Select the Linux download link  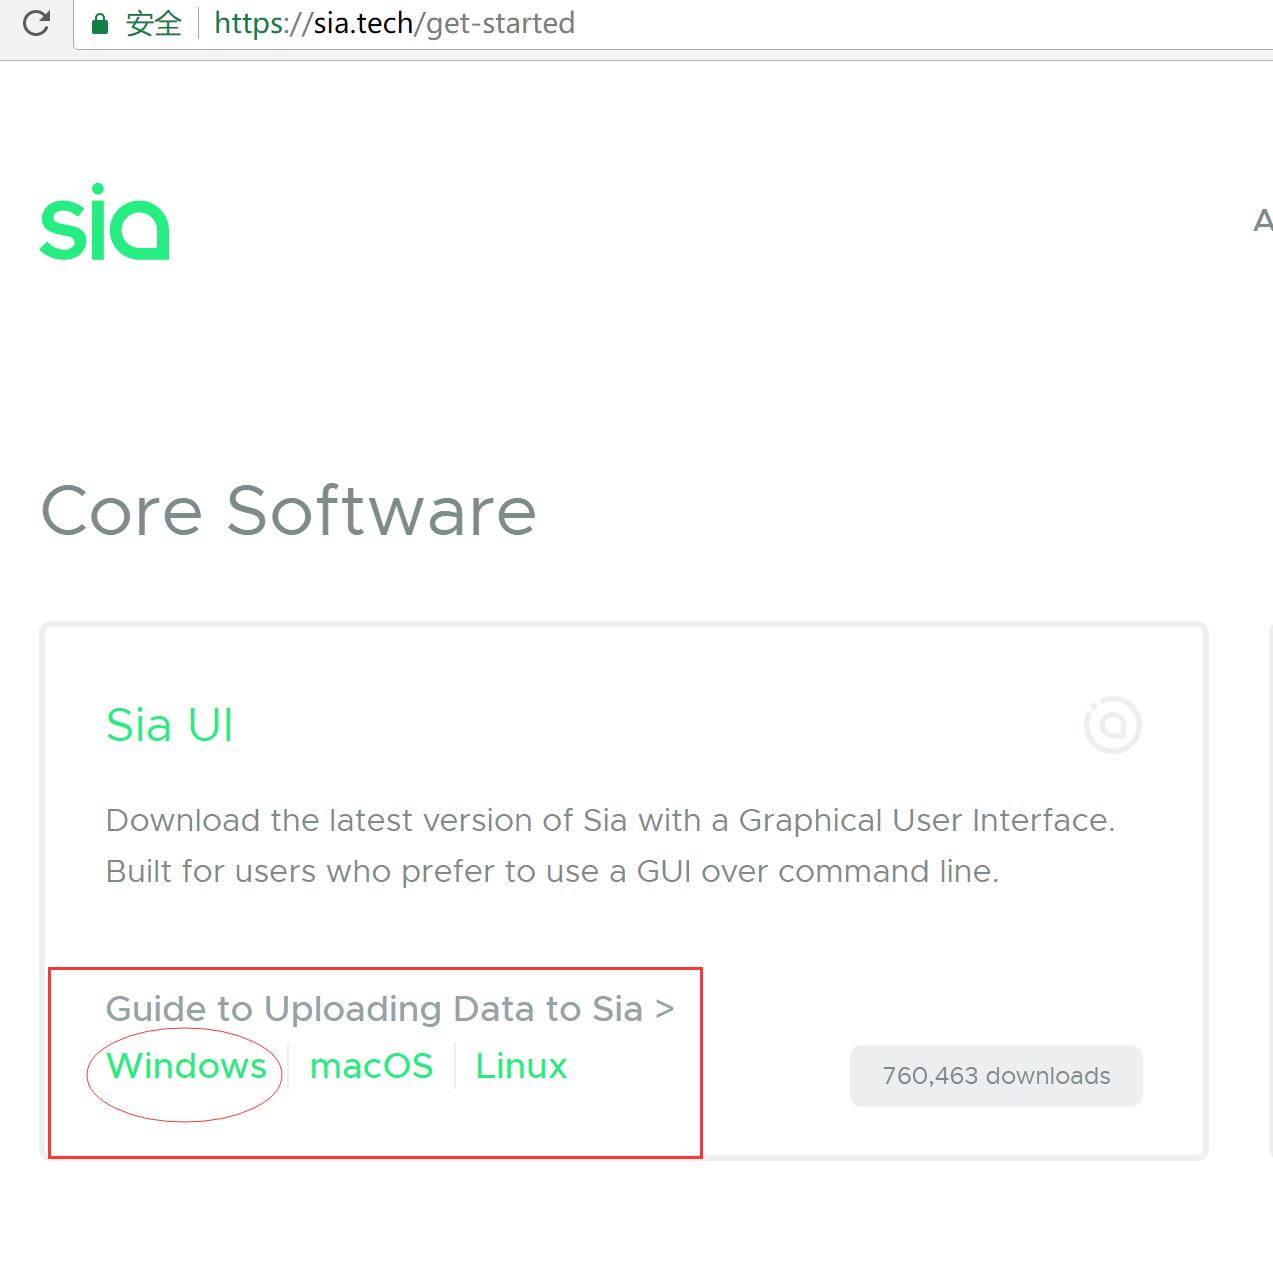point(521,1066)
